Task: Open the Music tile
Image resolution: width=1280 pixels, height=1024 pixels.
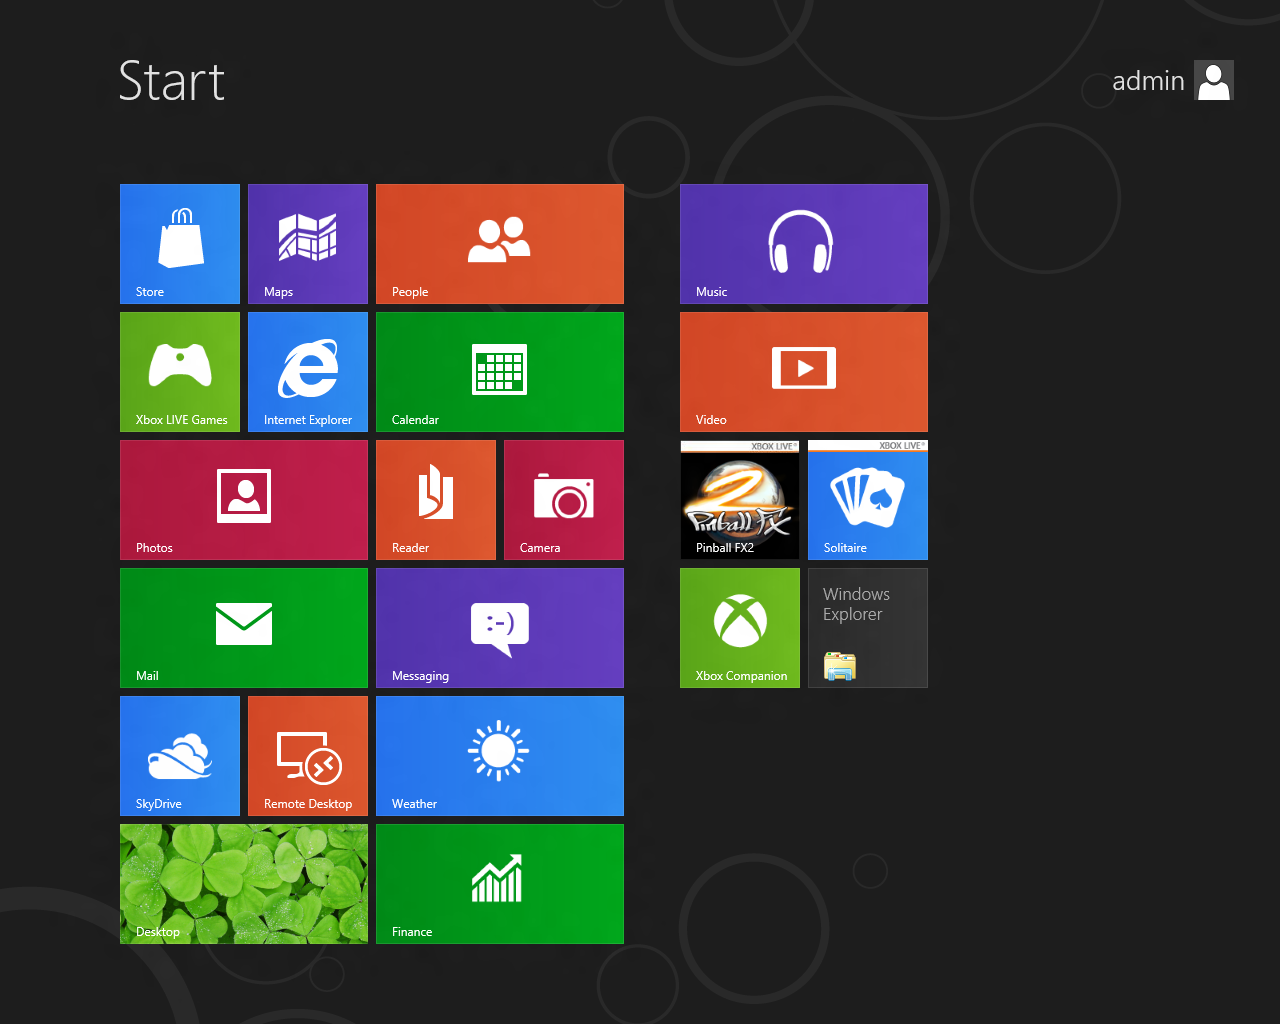Action: (804, 244)
